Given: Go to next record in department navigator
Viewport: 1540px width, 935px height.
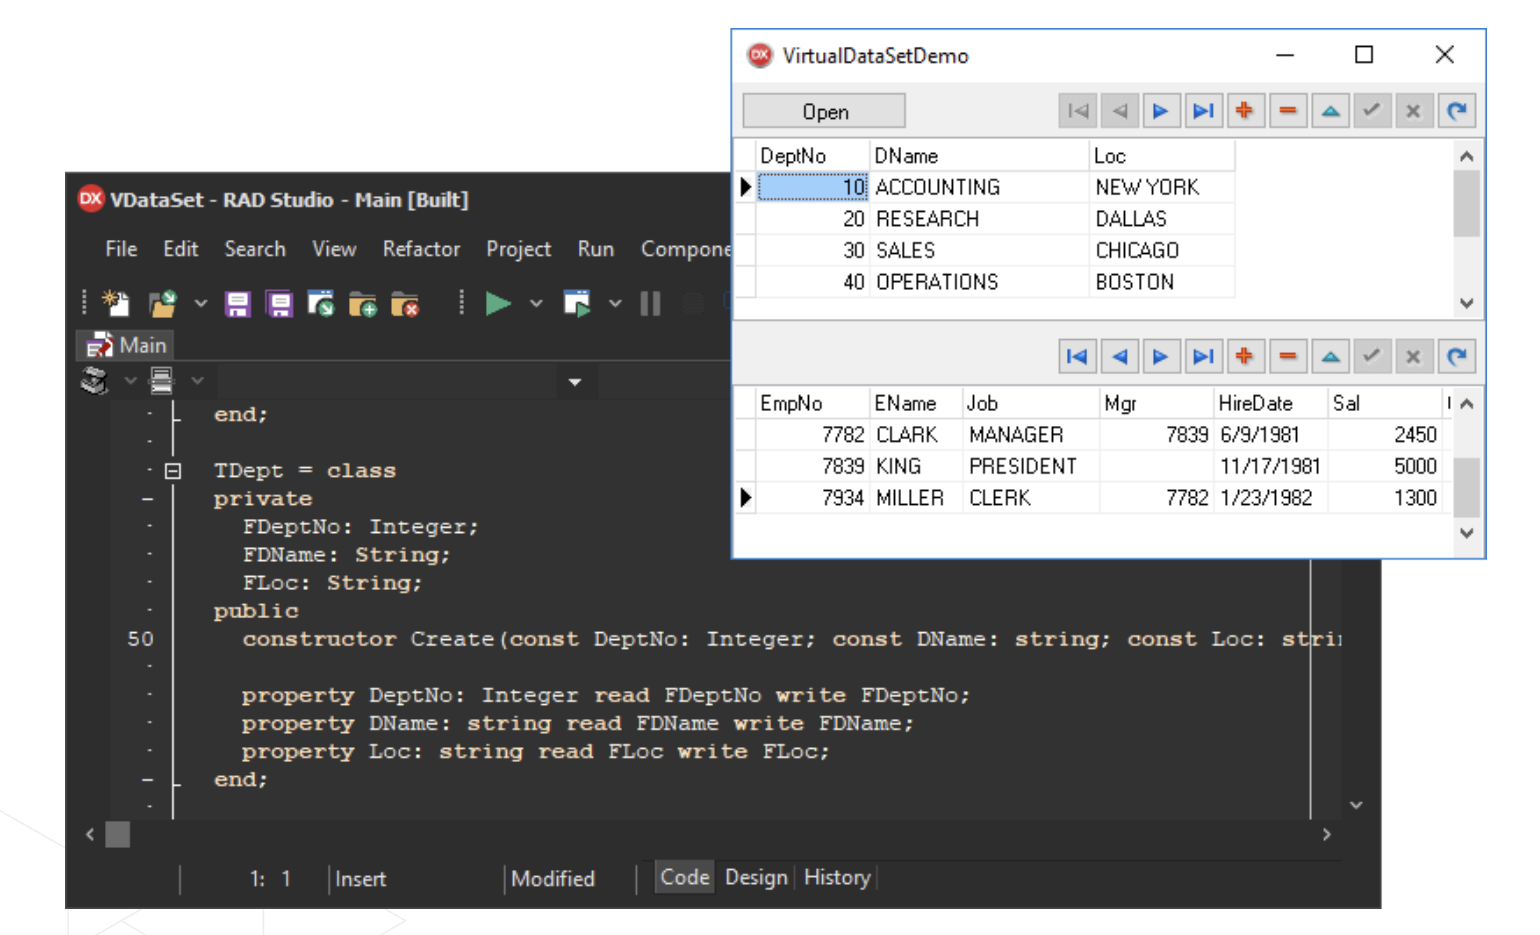Looking at the screenshot, I should 1161,111.
